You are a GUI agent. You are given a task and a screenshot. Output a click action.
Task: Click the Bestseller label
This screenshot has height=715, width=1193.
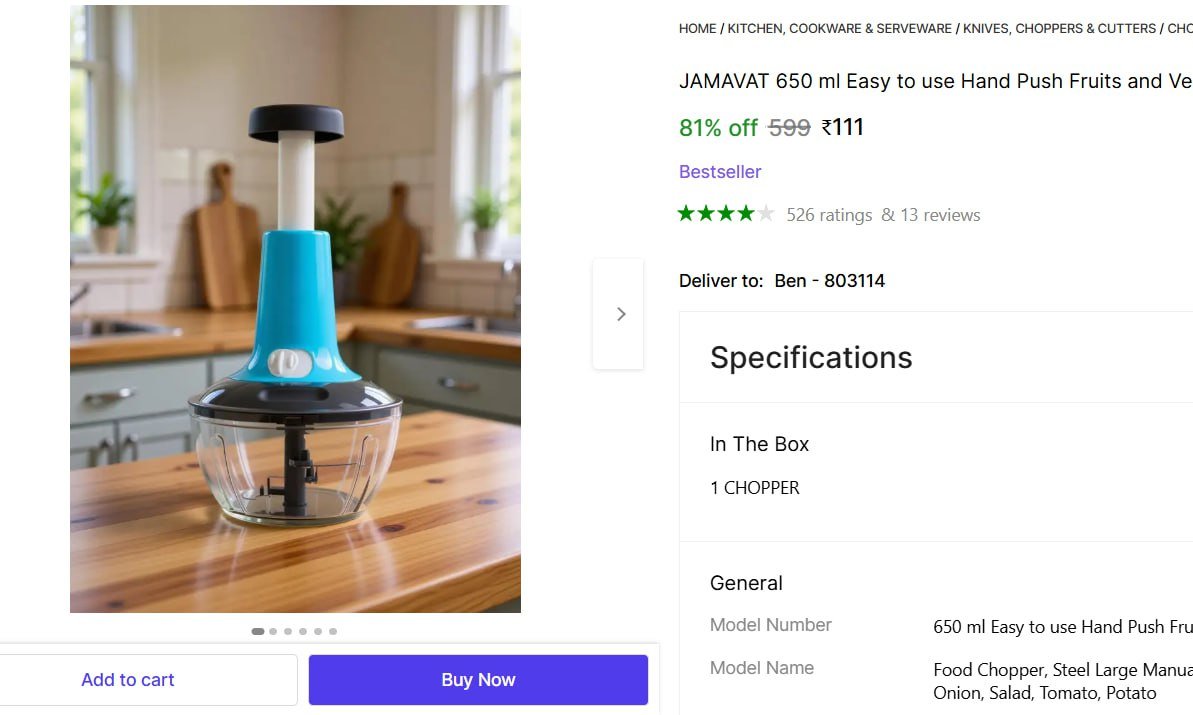[x=720, y=171]
